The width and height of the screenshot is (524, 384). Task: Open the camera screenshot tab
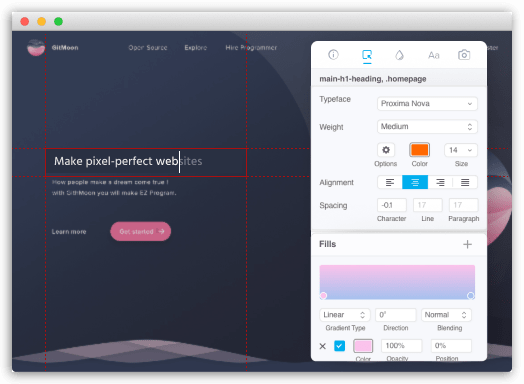point(464,55)
